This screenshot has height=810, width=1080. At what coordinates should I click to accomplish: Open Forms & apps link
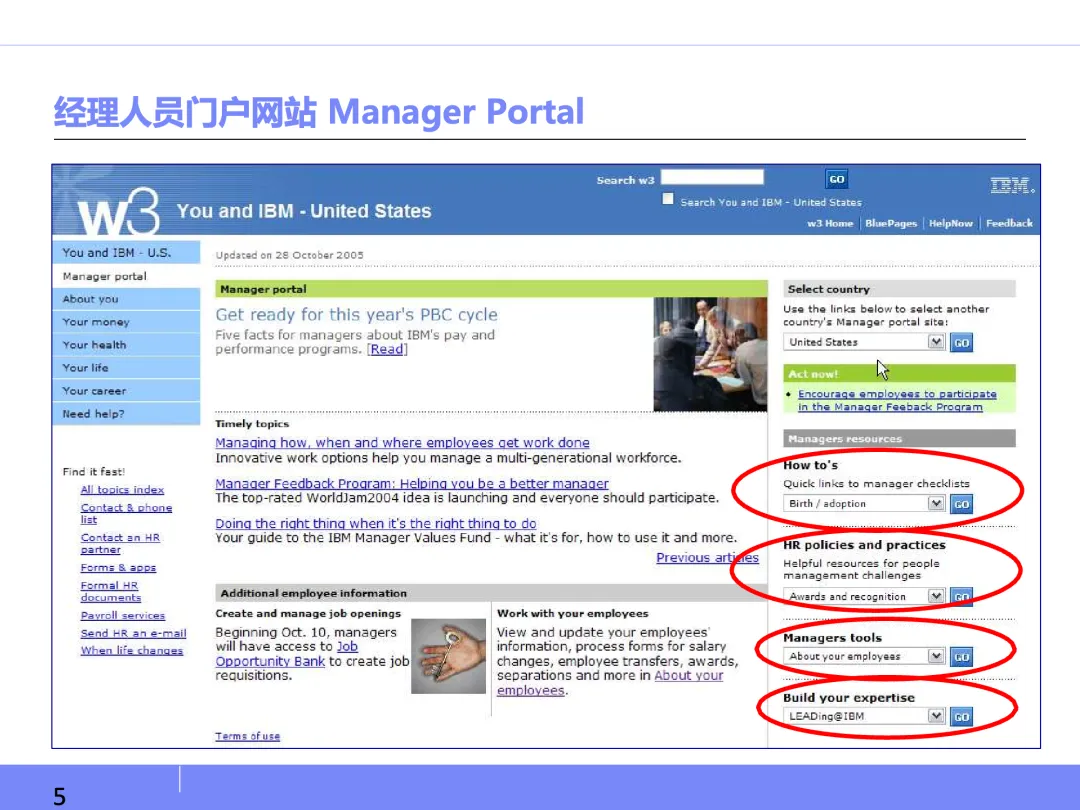(118, 568)
